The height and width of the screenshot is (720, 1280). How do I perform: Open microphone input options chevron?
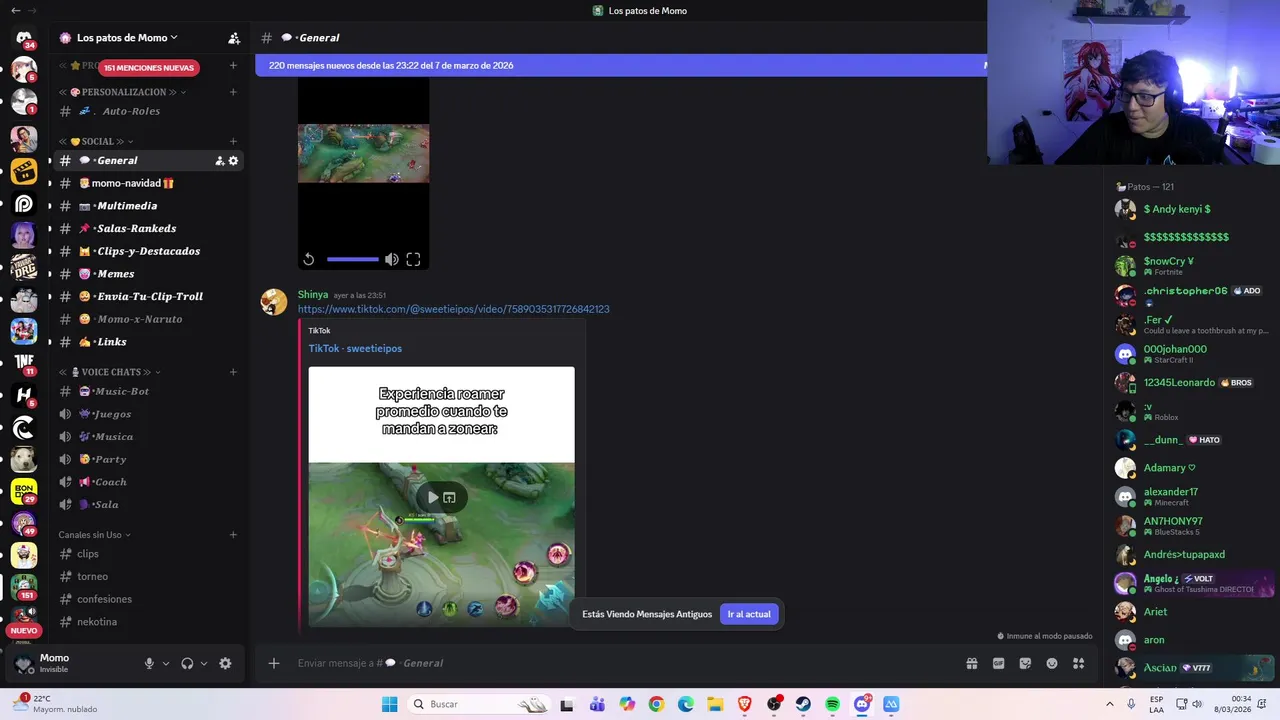(166, 663)
